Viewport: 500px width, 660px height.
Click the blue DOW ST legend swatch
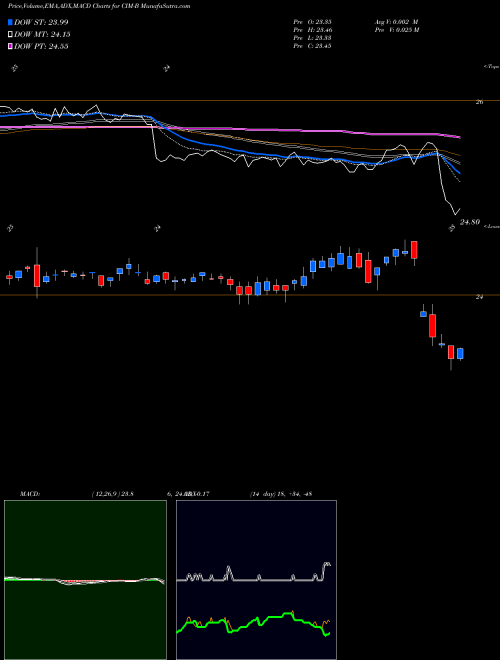(x=10, y=22)
